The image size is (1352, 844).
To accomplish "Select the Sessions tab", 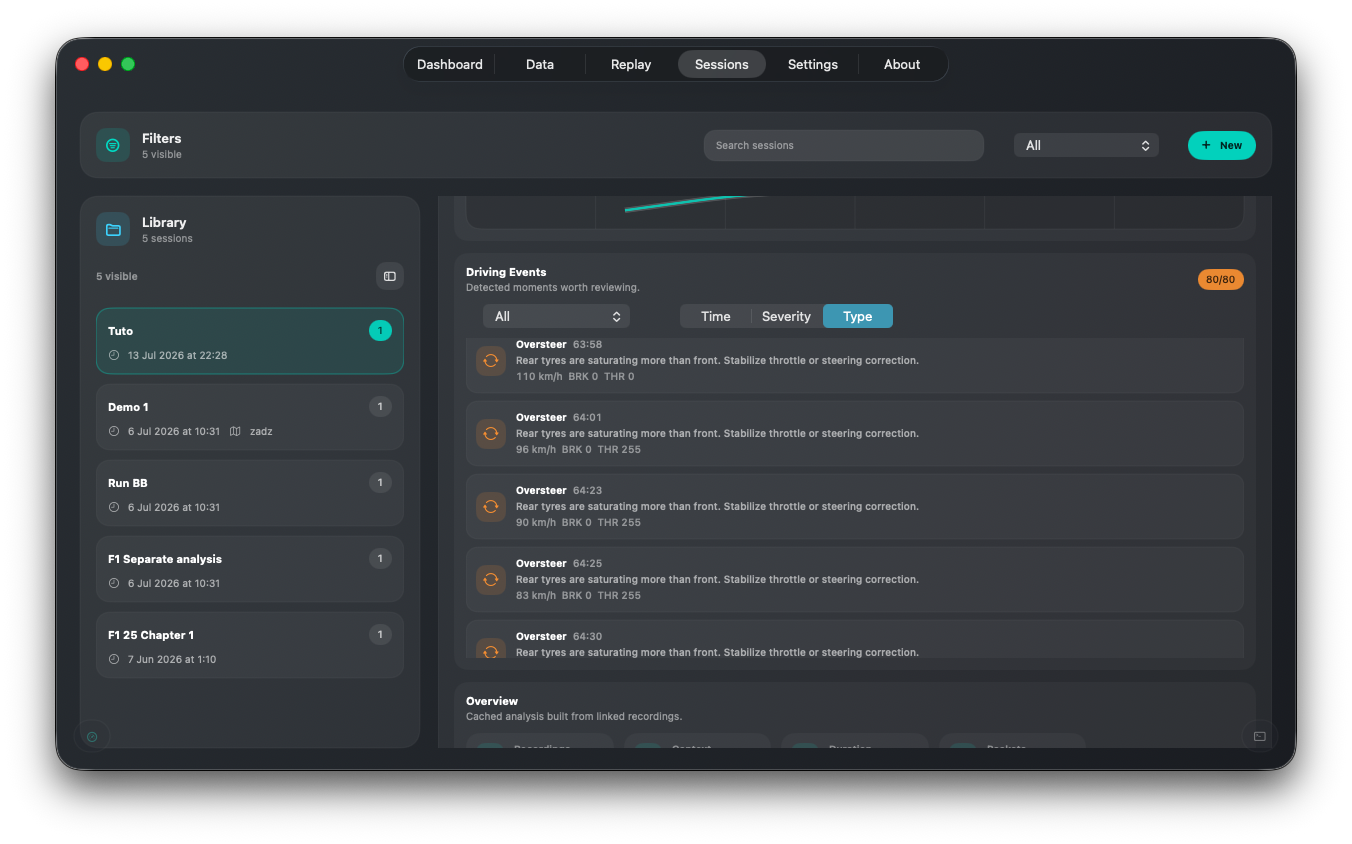I will point(722,64).
